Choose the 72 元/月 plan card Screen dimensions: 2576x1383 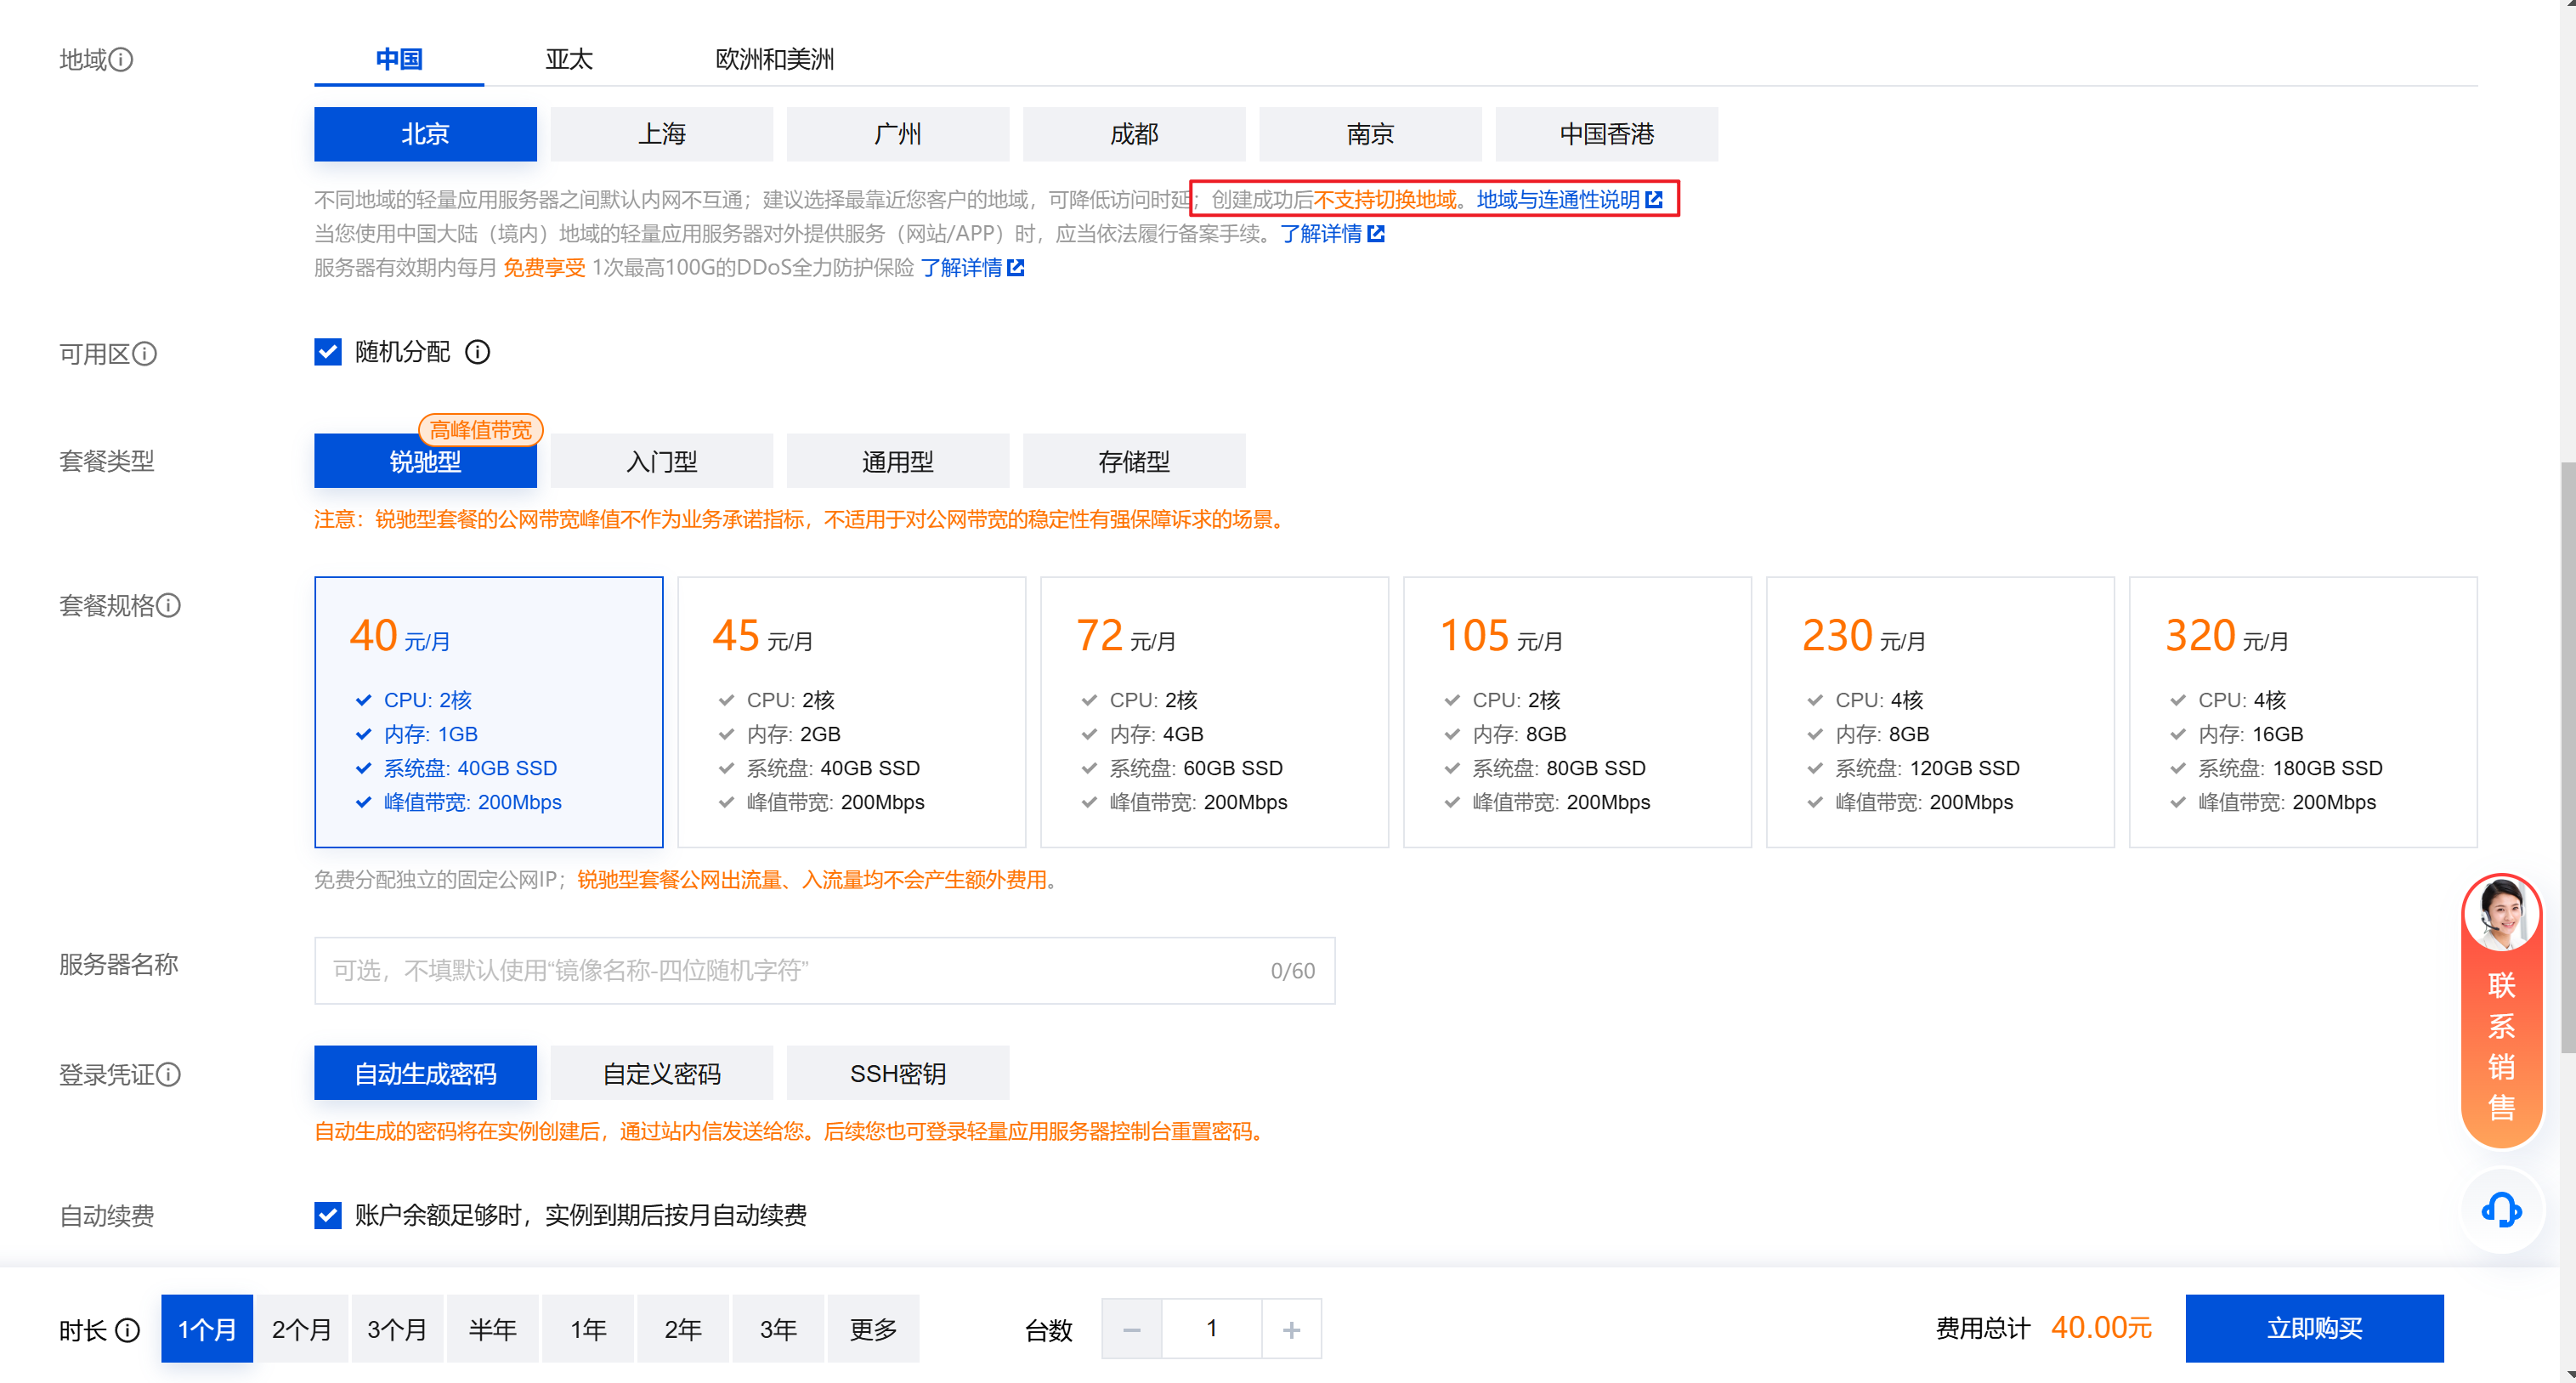1214,712
